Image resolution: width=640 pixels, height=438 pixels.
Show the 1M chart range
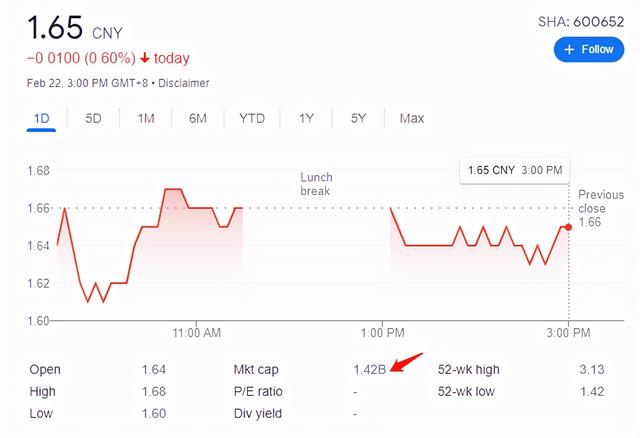pyautogui.click(x=146, y=118)
